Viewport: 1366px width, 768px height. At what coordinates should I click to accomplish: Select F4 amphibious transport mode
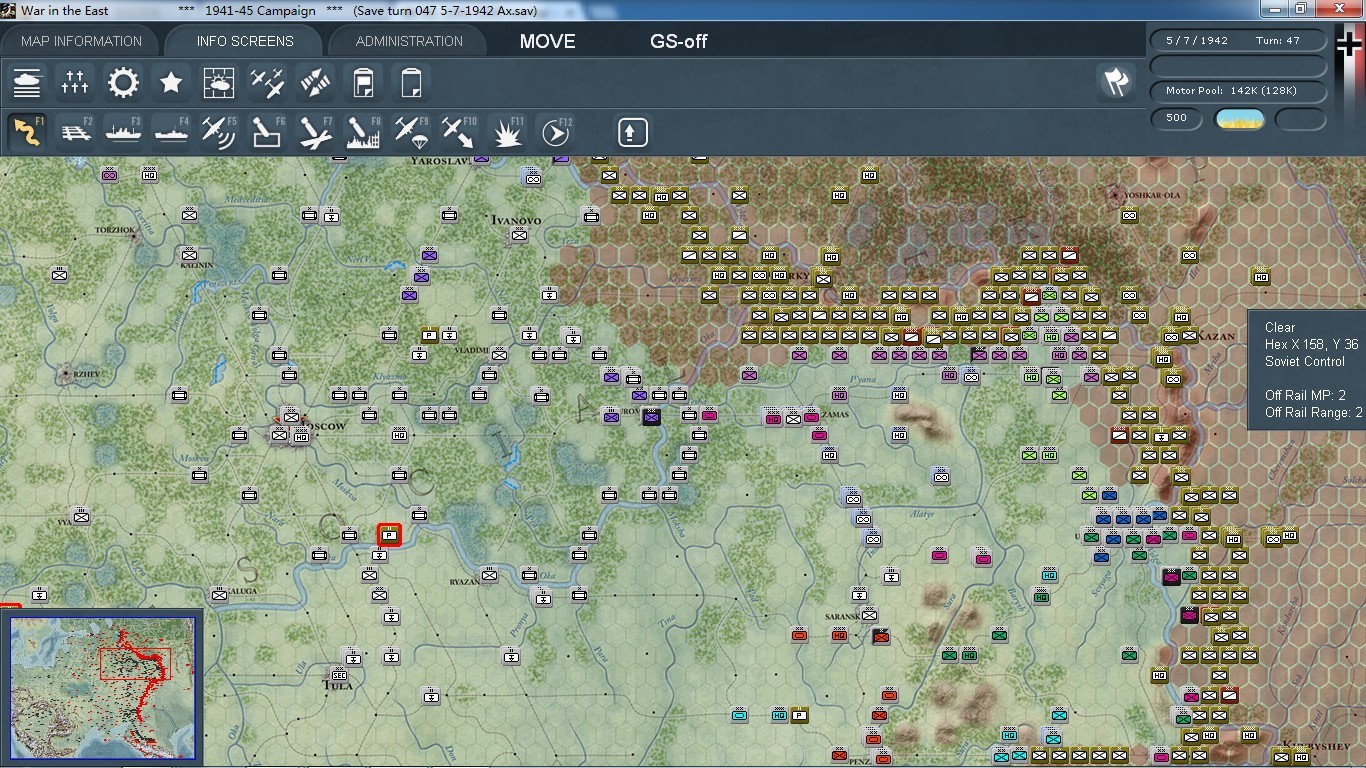171,132
